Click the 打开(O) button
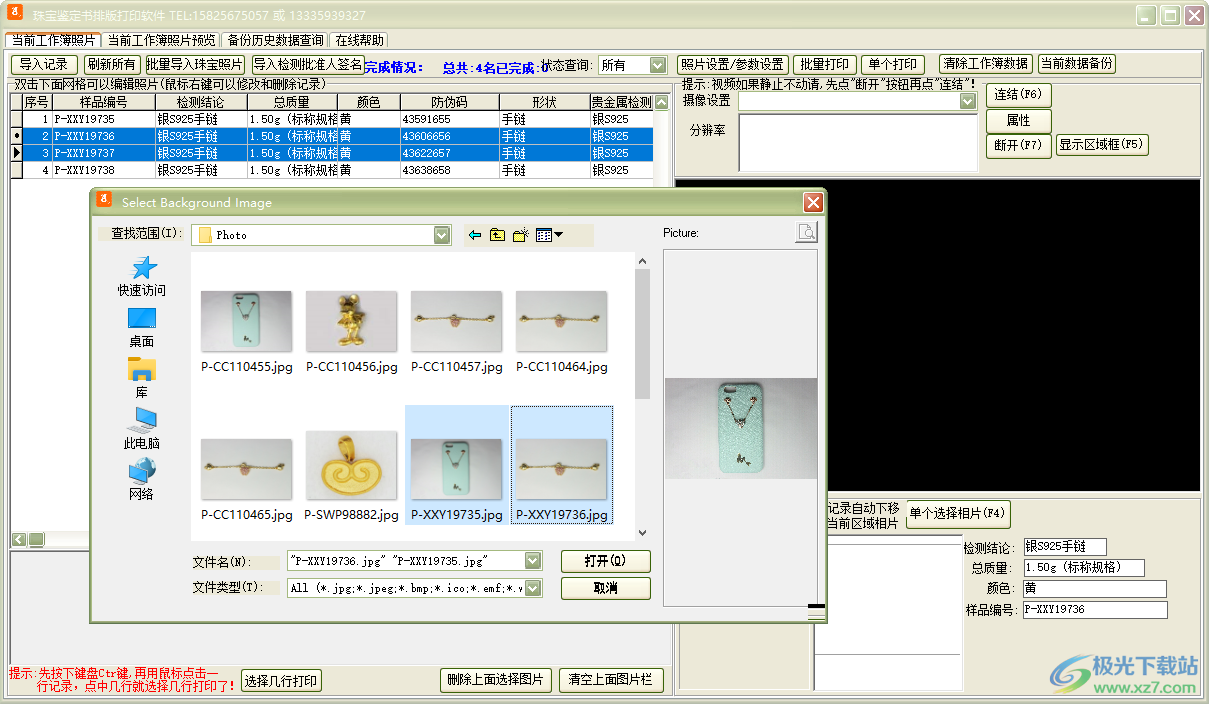1209x704 pixels. pyautogui.click(x=605, y=561)
